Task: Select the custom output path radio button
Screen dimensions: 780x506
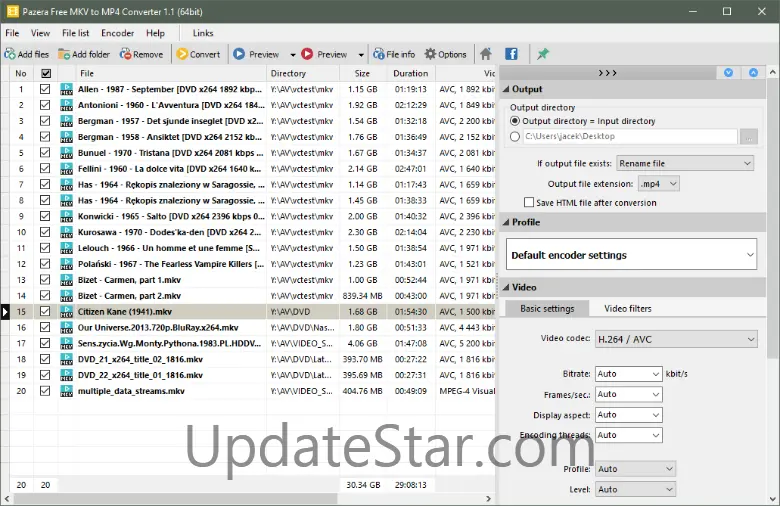Action: tap(515, 136)
